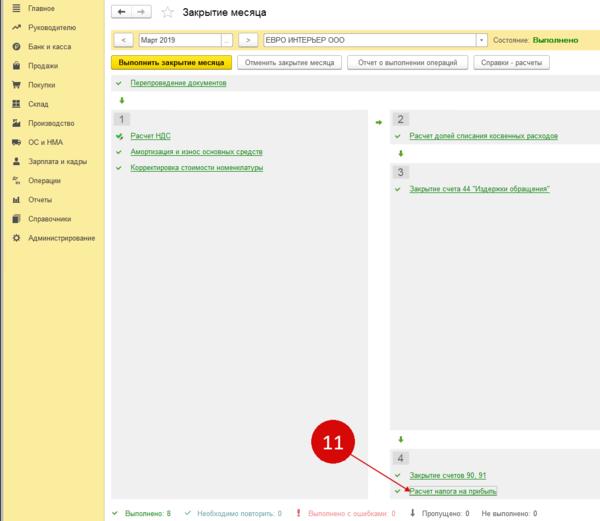Click the Март 2019 period field
The width and height of the screenshot is (600, 521).
pyautogui.click(x=176, y=40)
